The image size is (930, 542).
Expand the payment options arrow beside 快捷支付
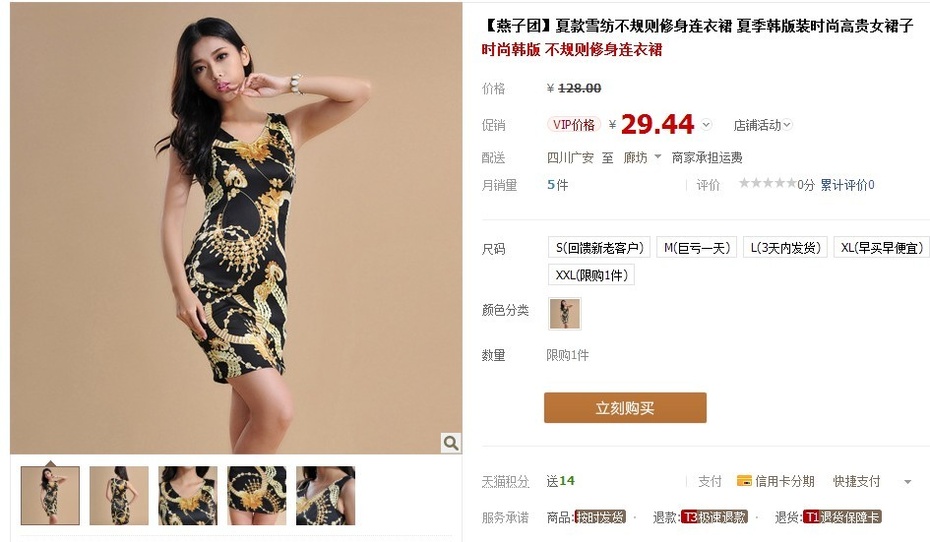point(907,482)
